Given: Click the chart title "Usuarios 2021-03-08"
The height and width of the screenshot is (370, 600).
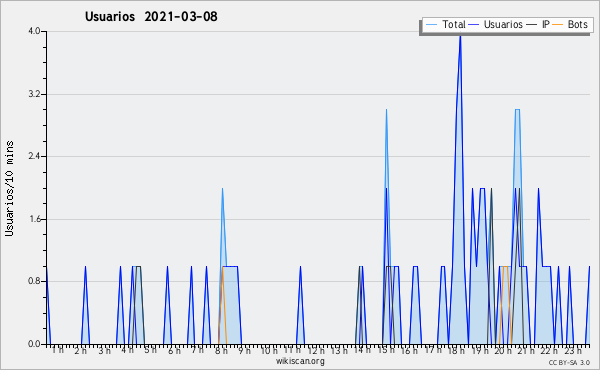Looking at the screenshot, I should (x=151, y=17).
